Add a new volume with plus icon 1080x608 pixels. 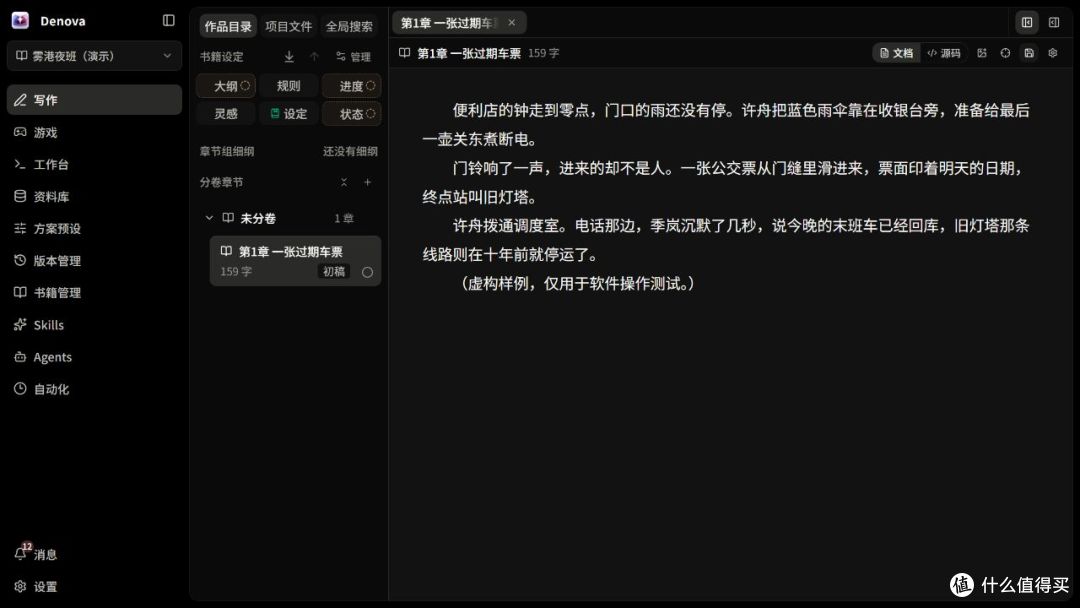(368, 182)
